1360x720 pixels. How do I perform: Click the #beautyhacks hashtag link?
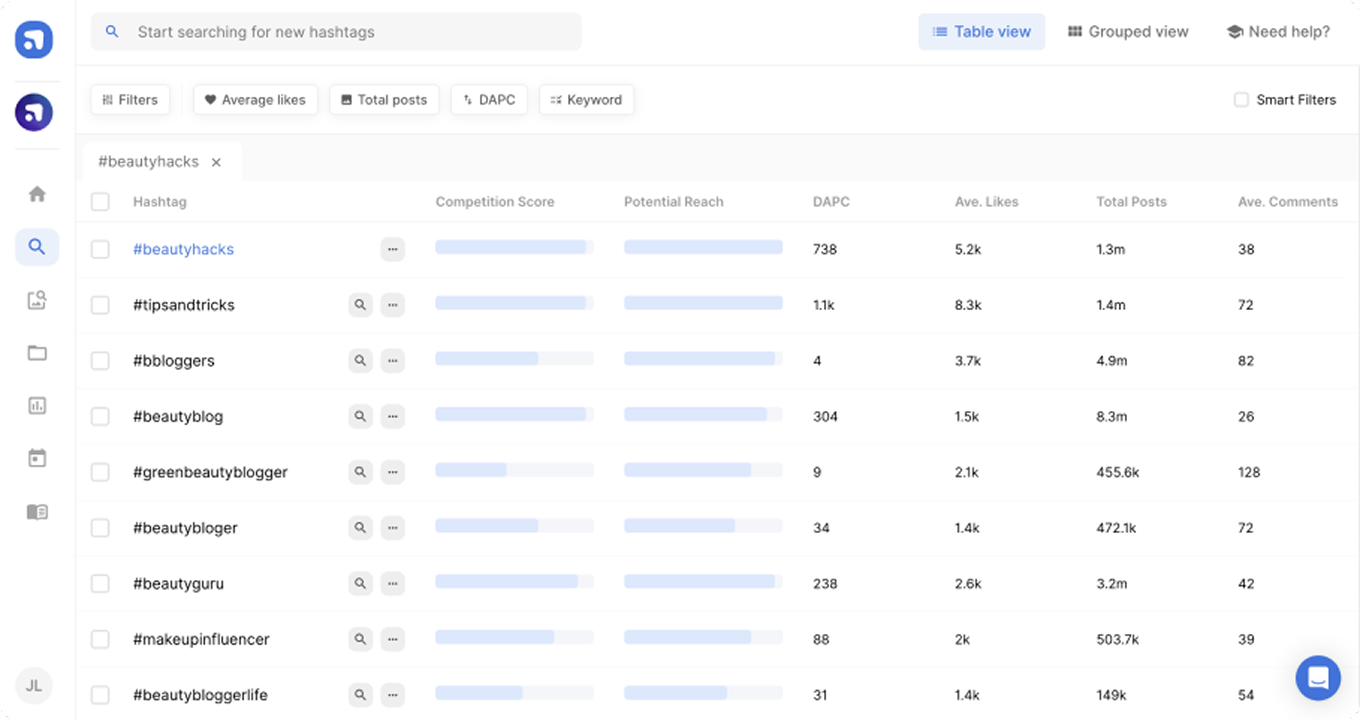pyautogui.click(x=183, y=249)
